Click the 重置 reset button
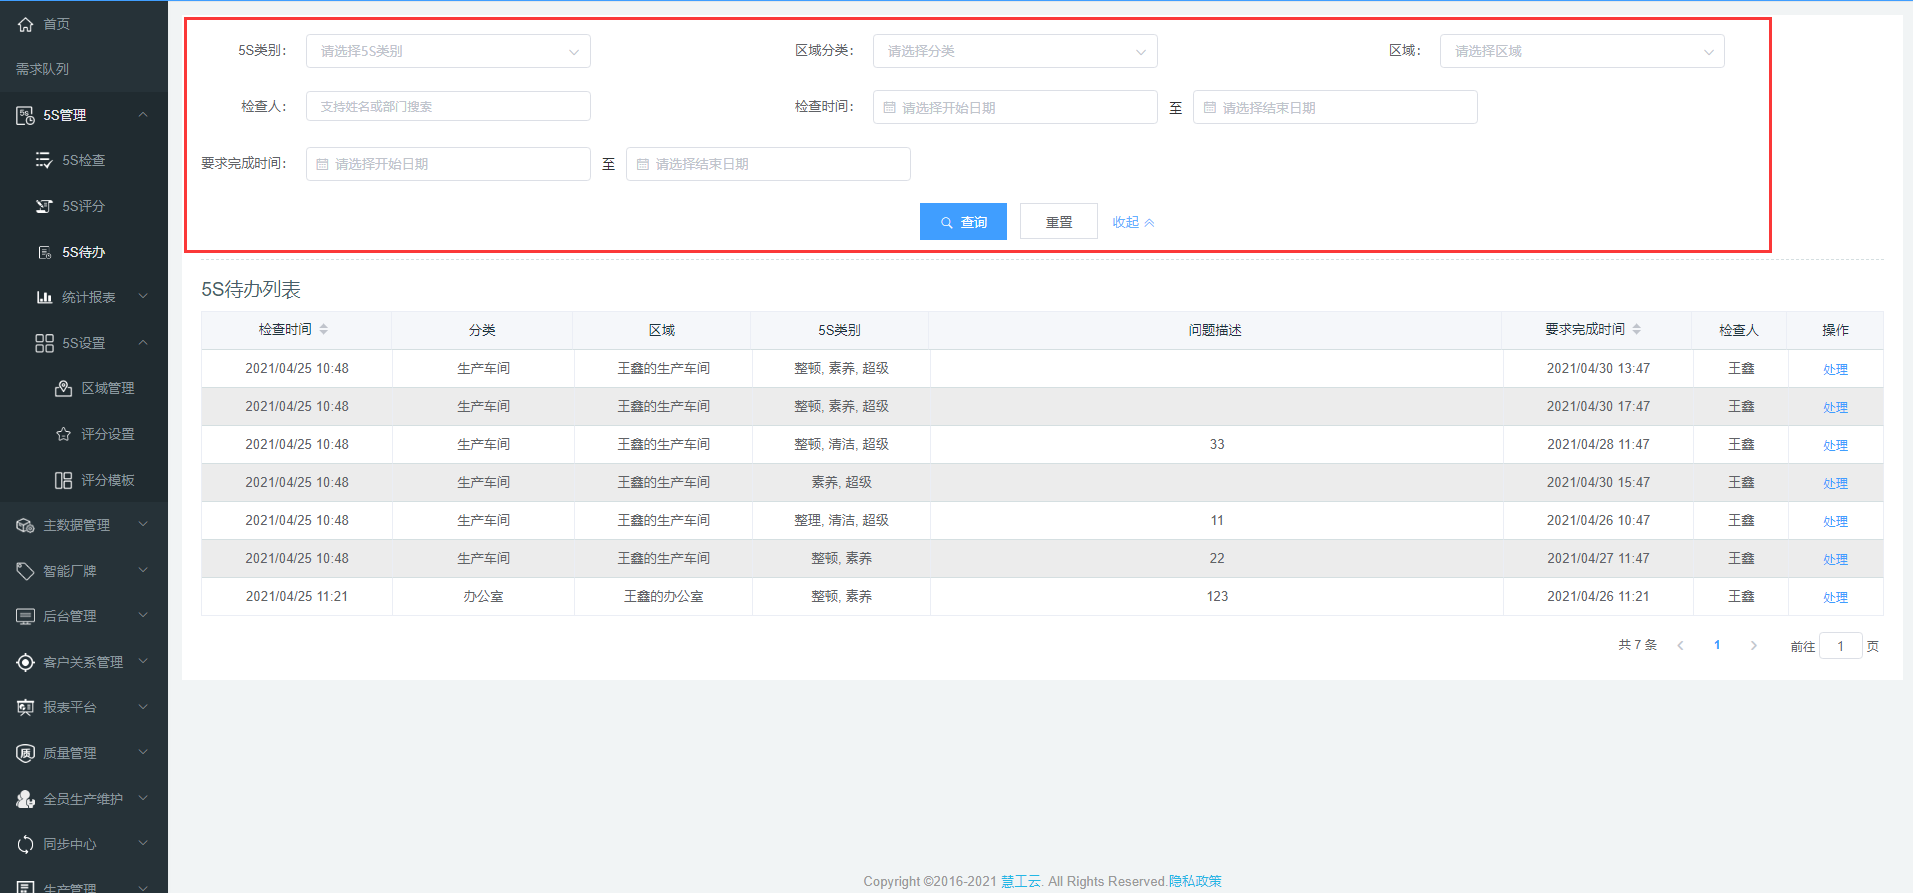 click(1058, 222)
